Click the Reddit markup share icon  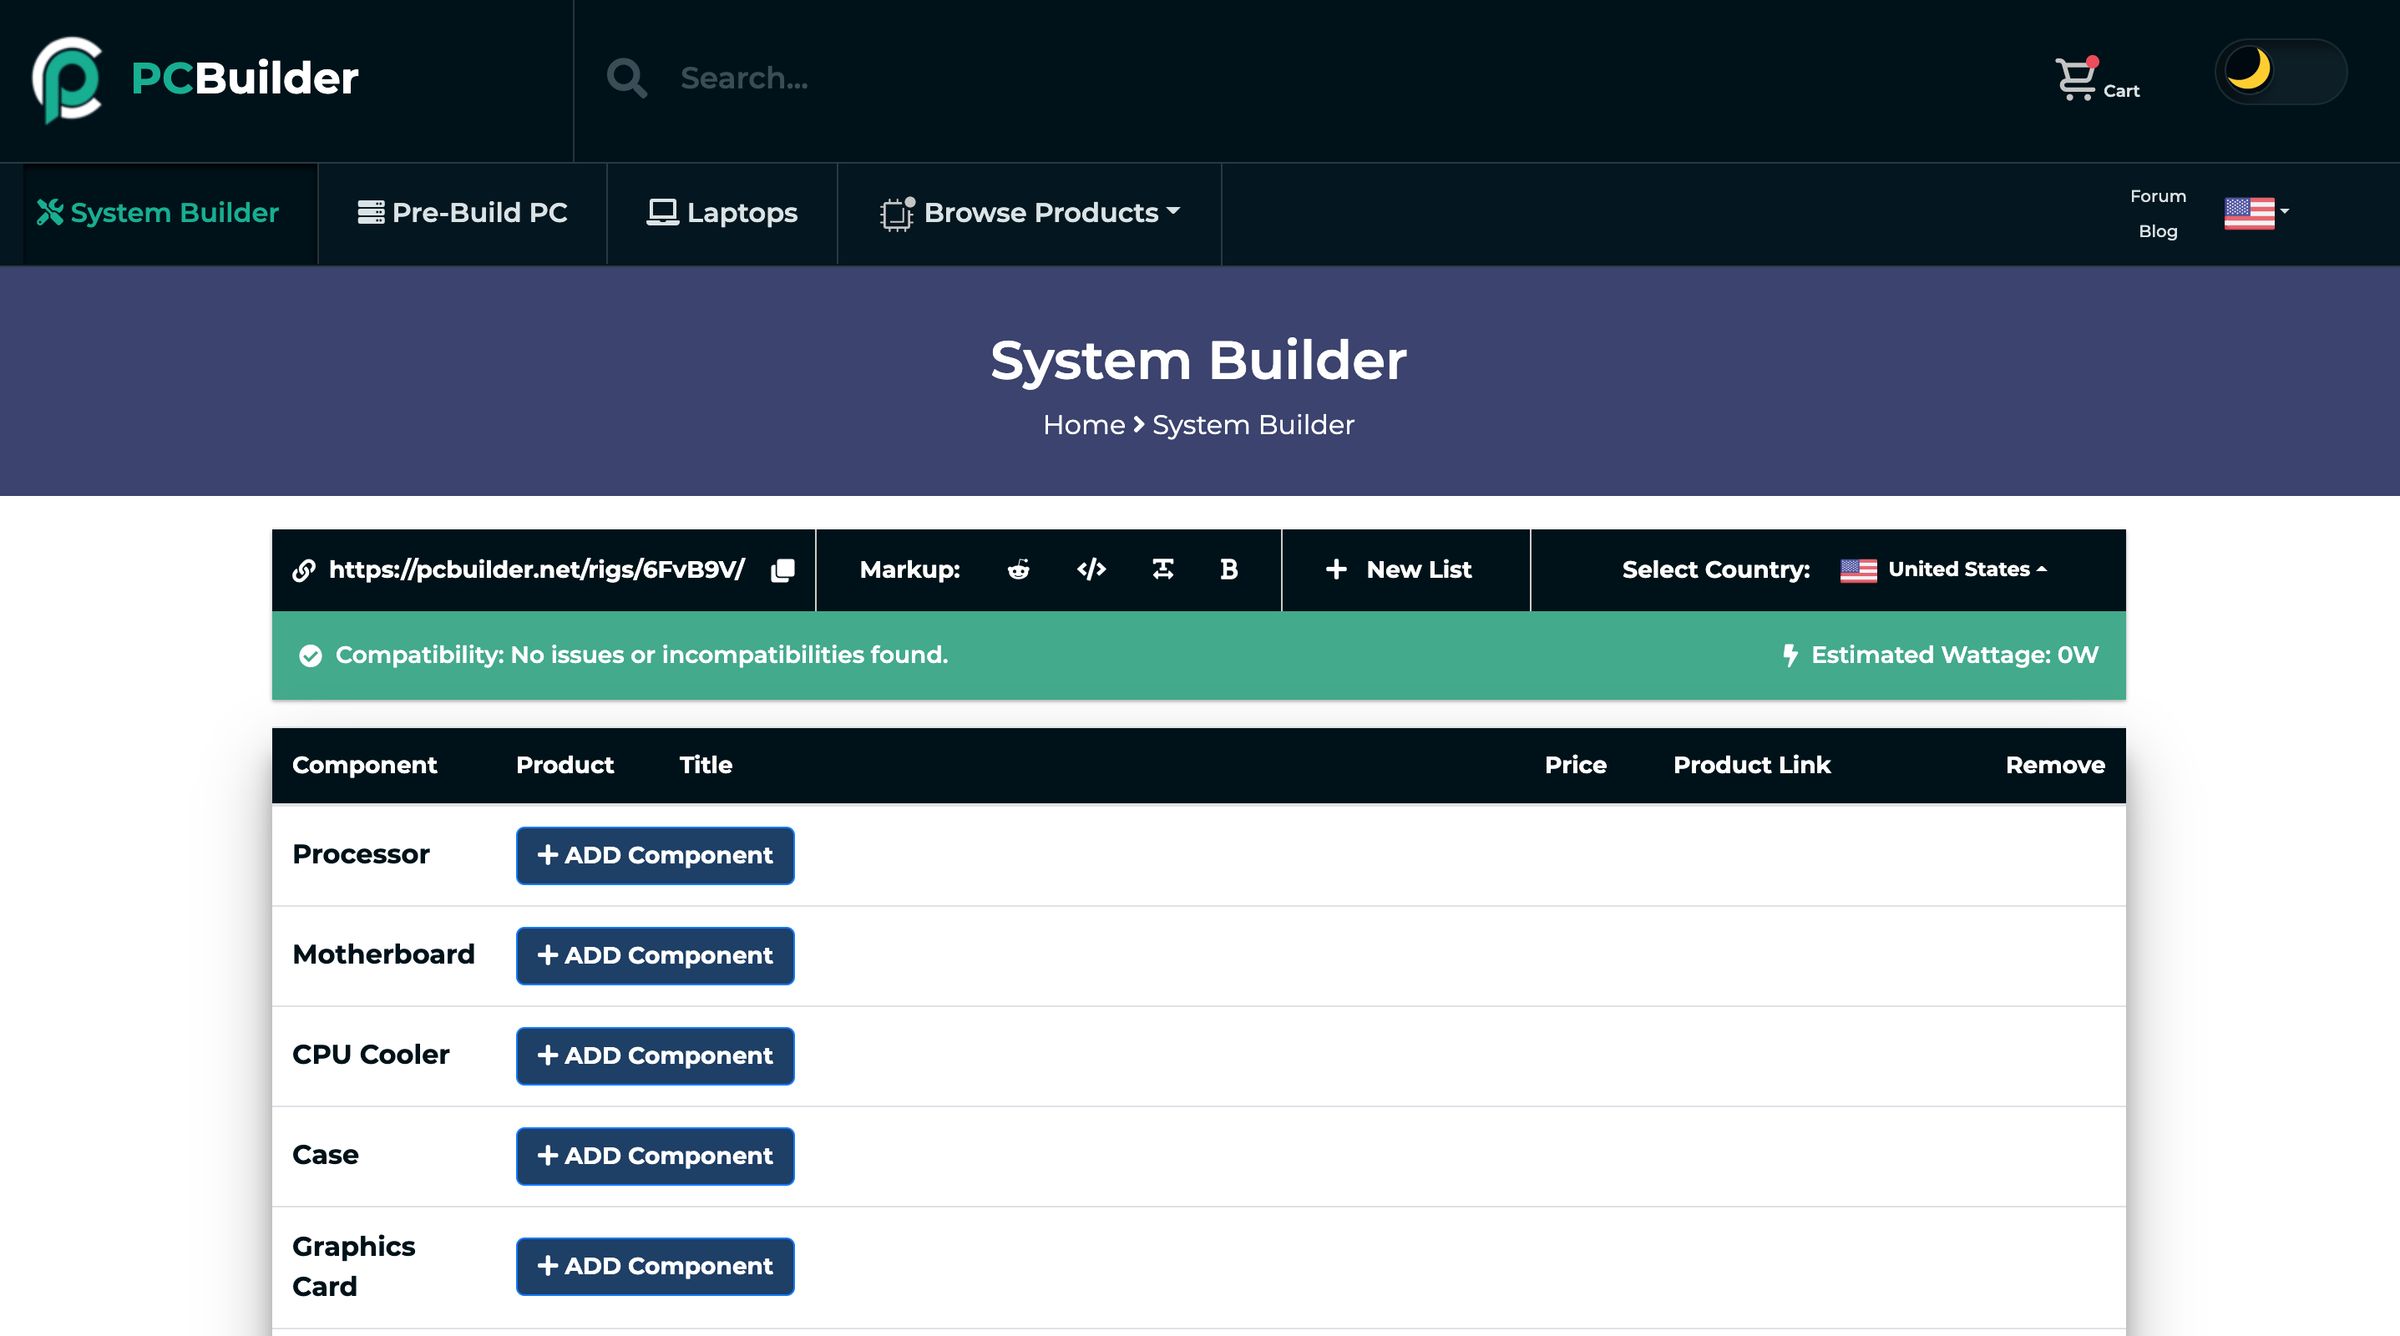tap(1017, 568)
